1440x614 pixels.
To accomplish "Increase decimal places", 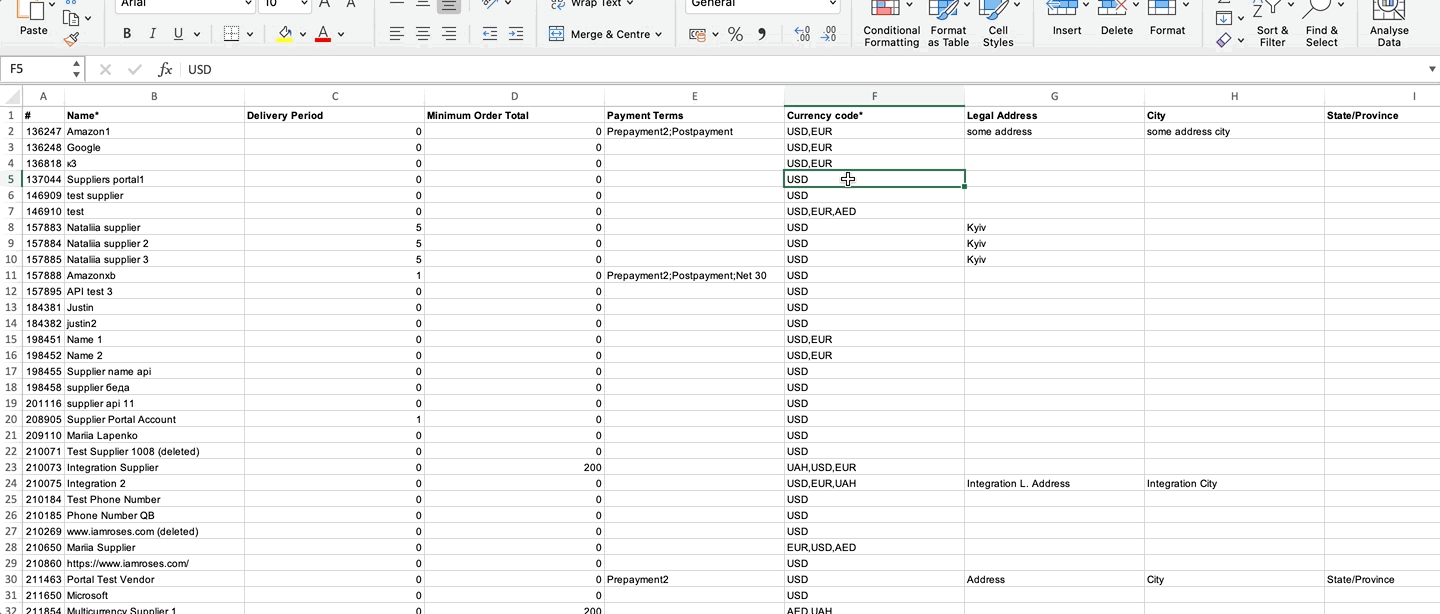I will pos(802,34).
